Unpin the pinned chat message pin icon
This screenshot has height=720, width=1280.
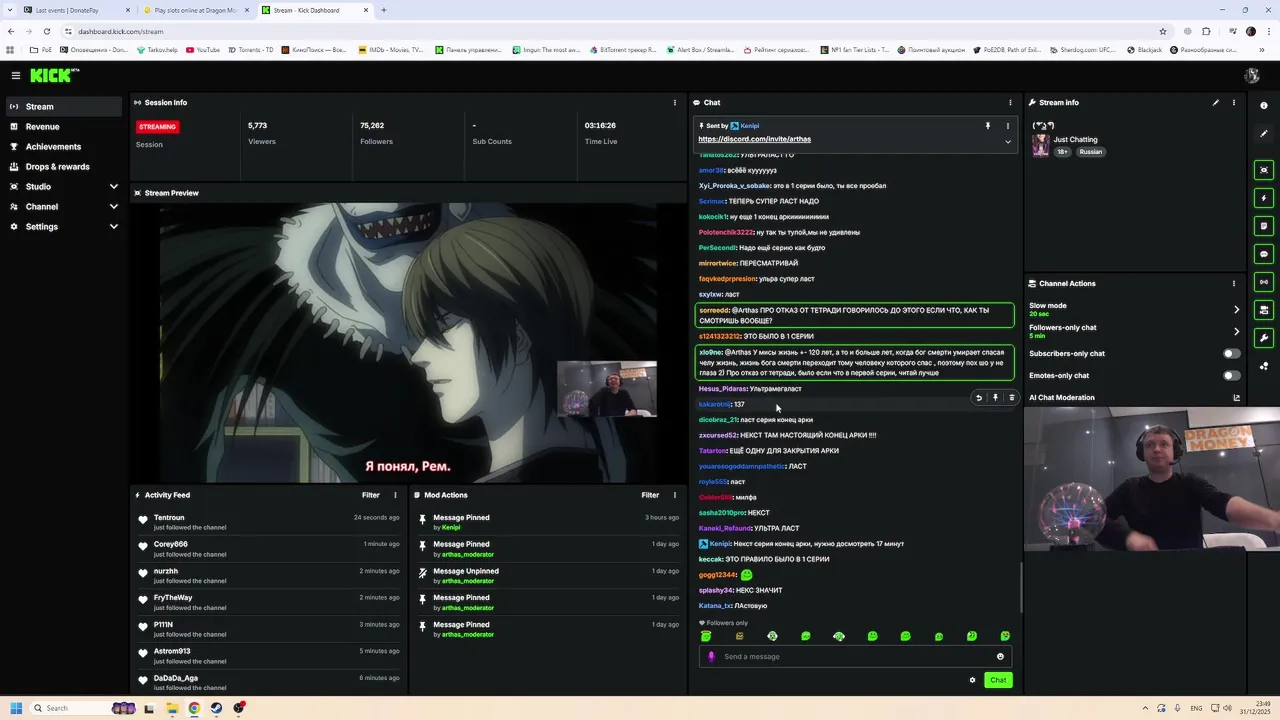click(x=987, y=126)
